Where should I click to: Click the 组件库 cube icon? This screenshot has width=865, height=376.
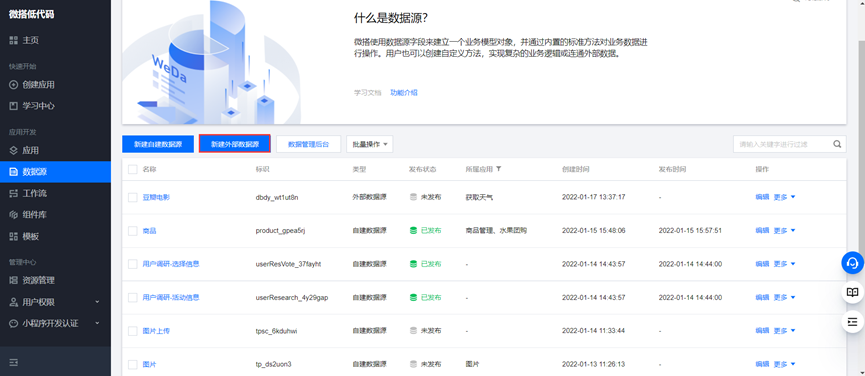coord(14,215)
